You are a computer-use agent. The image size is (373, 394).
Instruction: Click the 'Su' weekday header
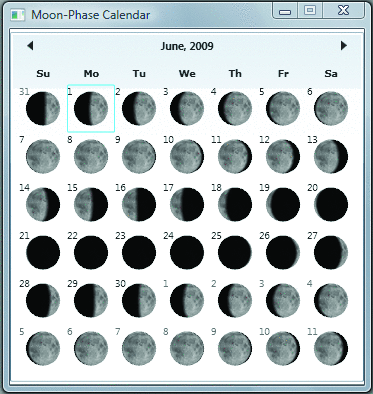pos(43,74)
